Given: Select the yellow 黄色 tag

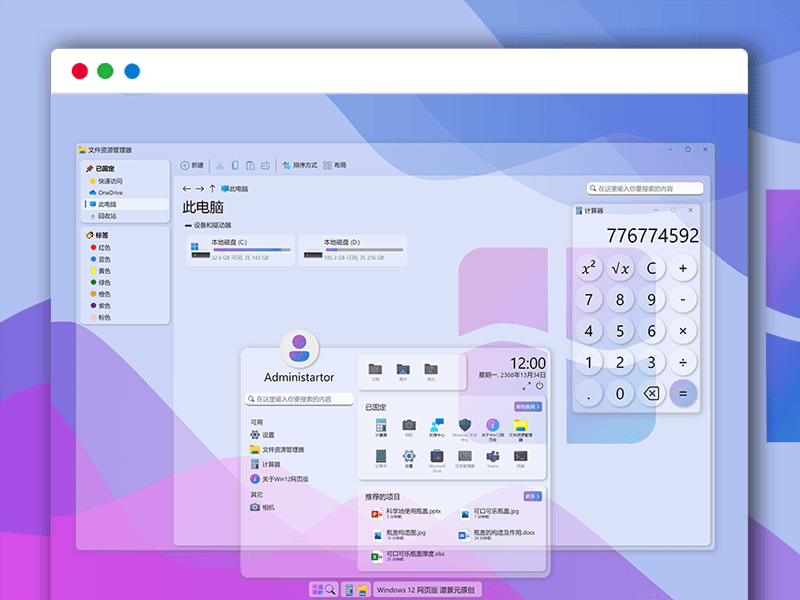Looking at the screenshot, I should [x=101, y=271].
